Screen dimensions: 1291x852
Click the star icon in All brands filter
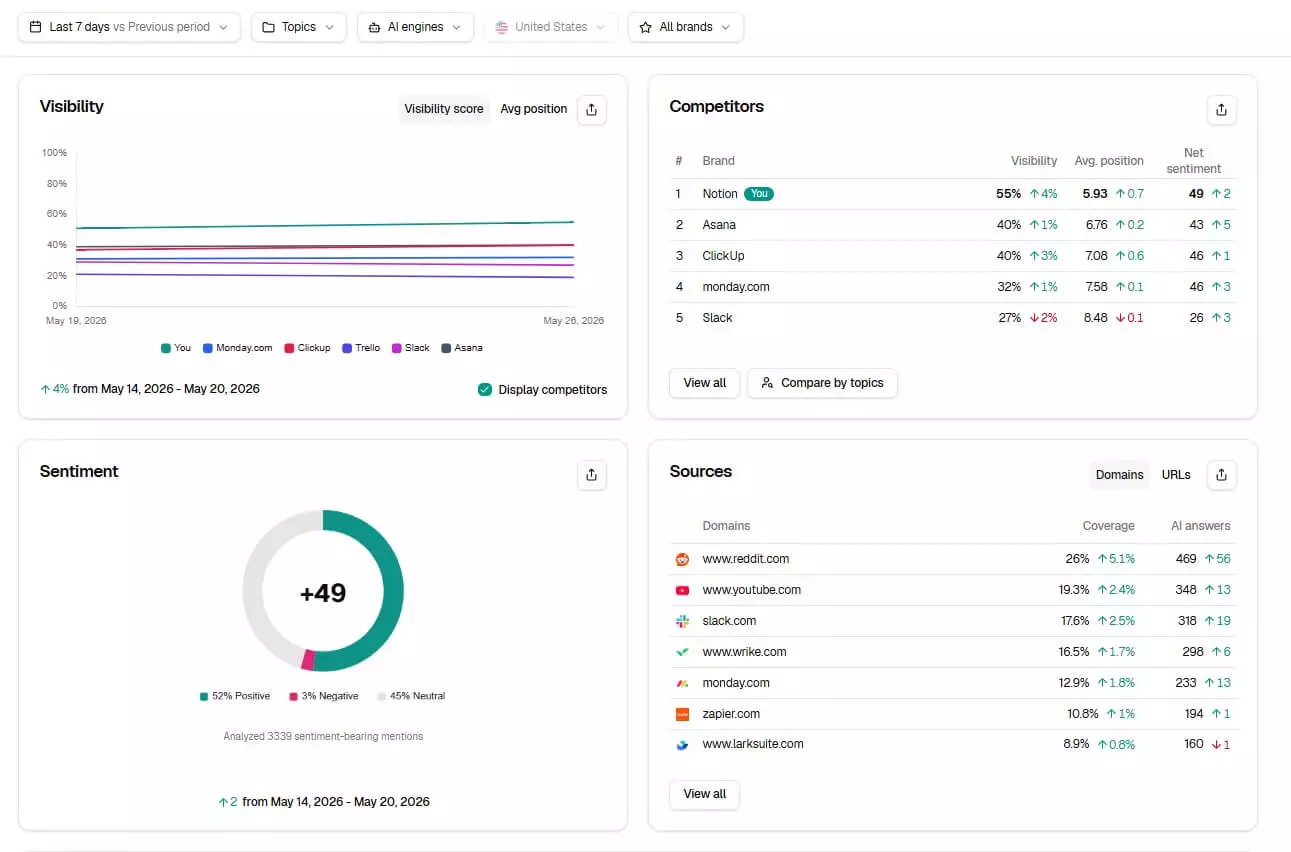[x=646, y=27]
